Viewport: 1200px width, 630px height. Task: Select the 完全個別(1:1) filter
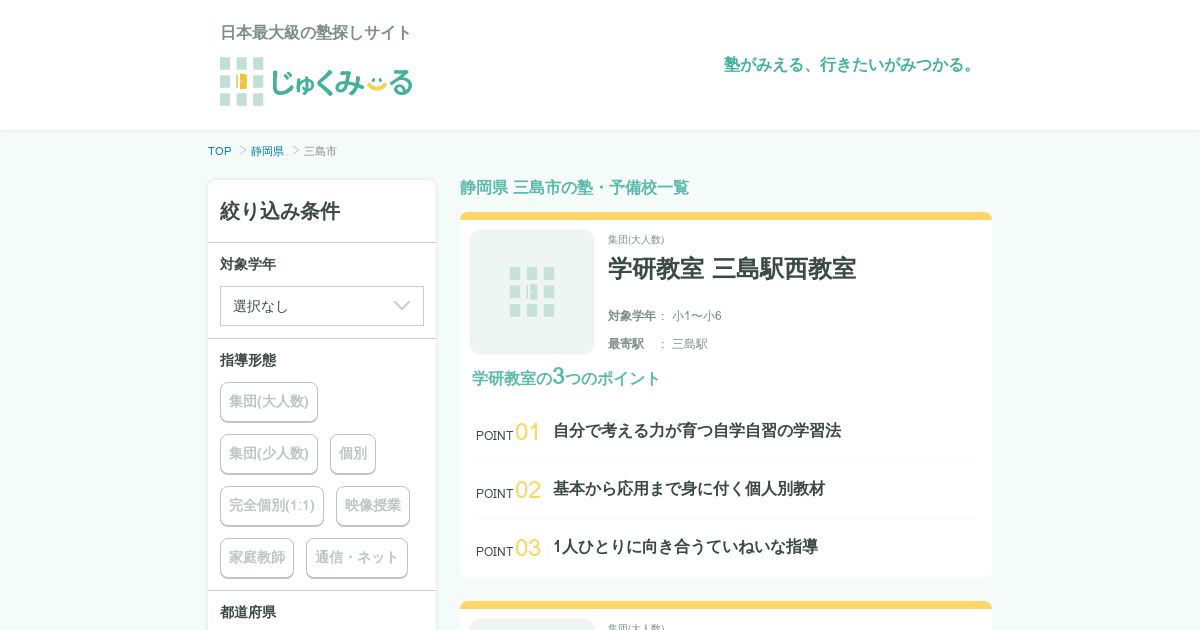272,506
